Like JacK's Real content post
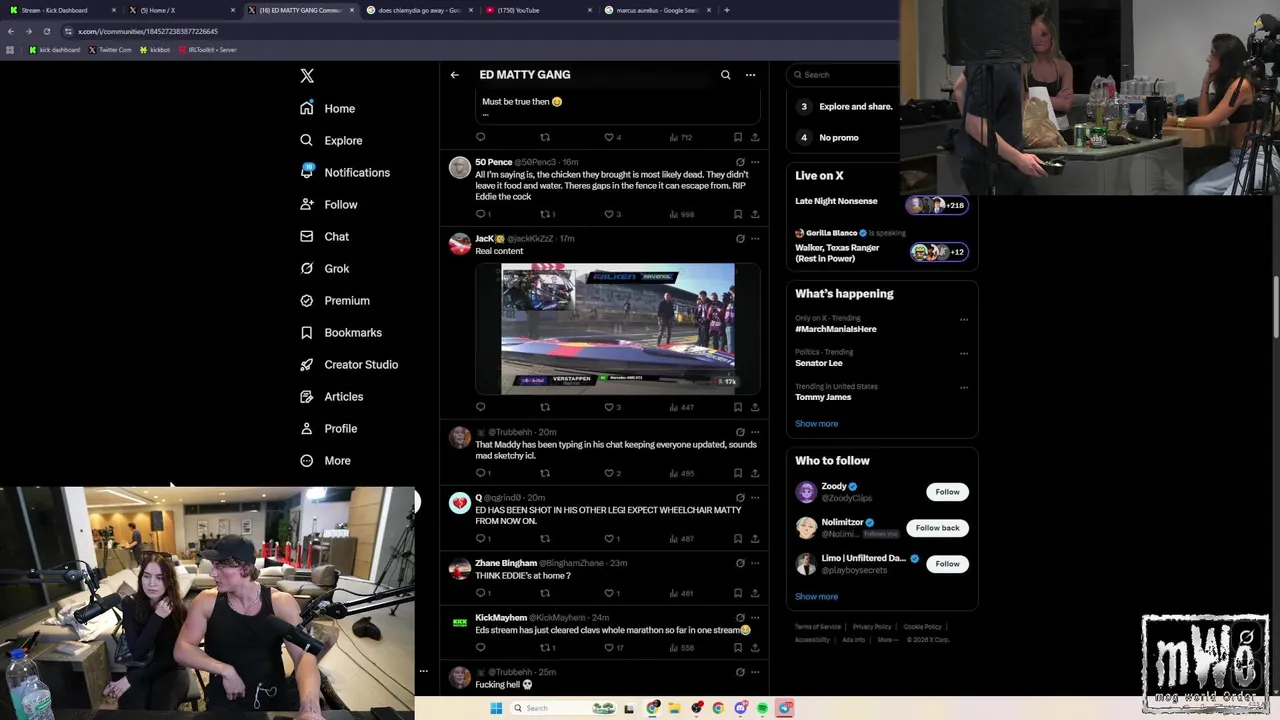The width and height of the screenshot is (1280, 720). [610, 407]
